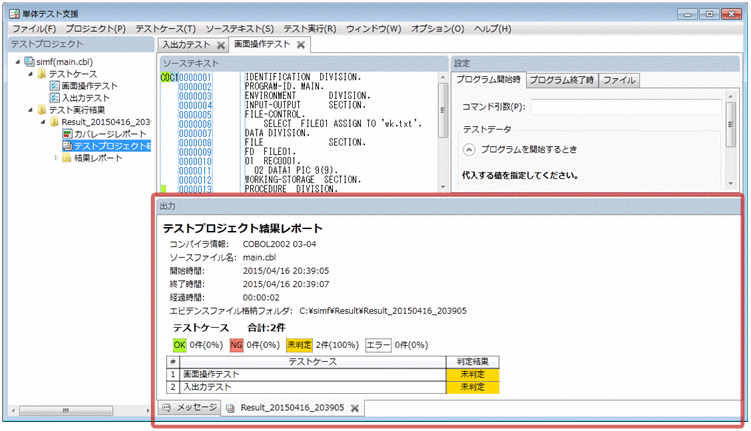Select the 入出力テスト tree item

click(x=86, y=98)
